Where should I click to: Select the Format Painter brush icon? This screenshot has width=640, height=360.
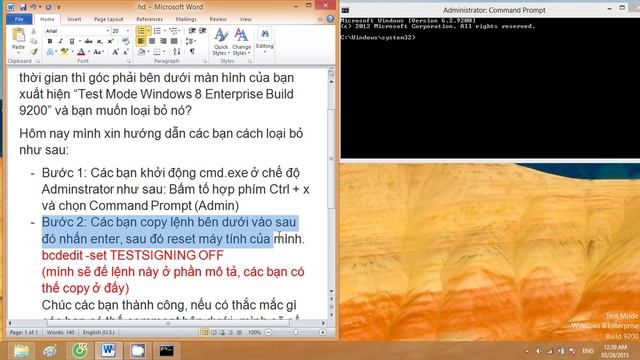click(34, 51)
